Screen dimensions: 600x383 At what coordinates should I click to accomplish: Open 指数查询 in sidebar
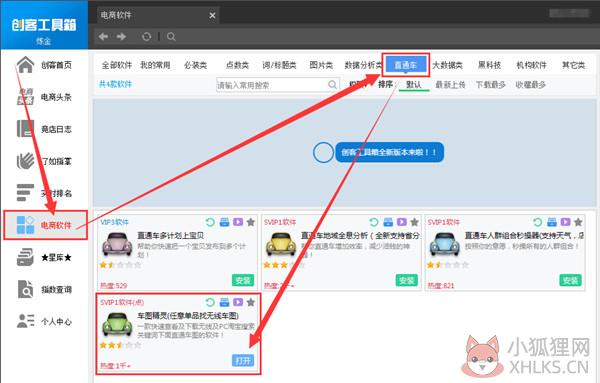[x=44, y=289]
